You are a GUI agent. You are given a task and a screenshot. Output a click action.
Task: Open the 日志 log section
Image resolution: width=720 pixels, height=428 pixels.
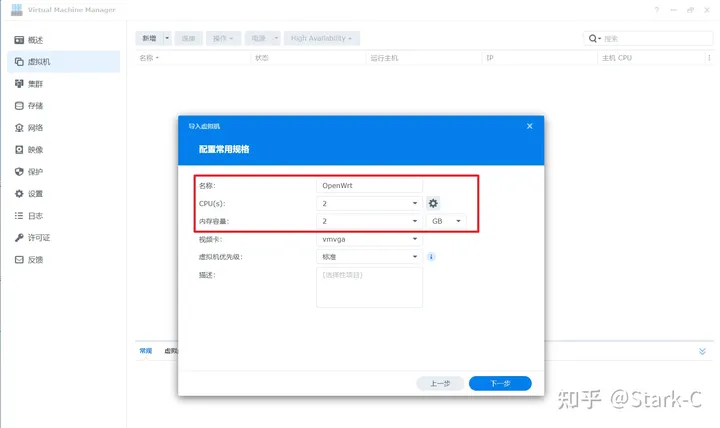point(63,215)
